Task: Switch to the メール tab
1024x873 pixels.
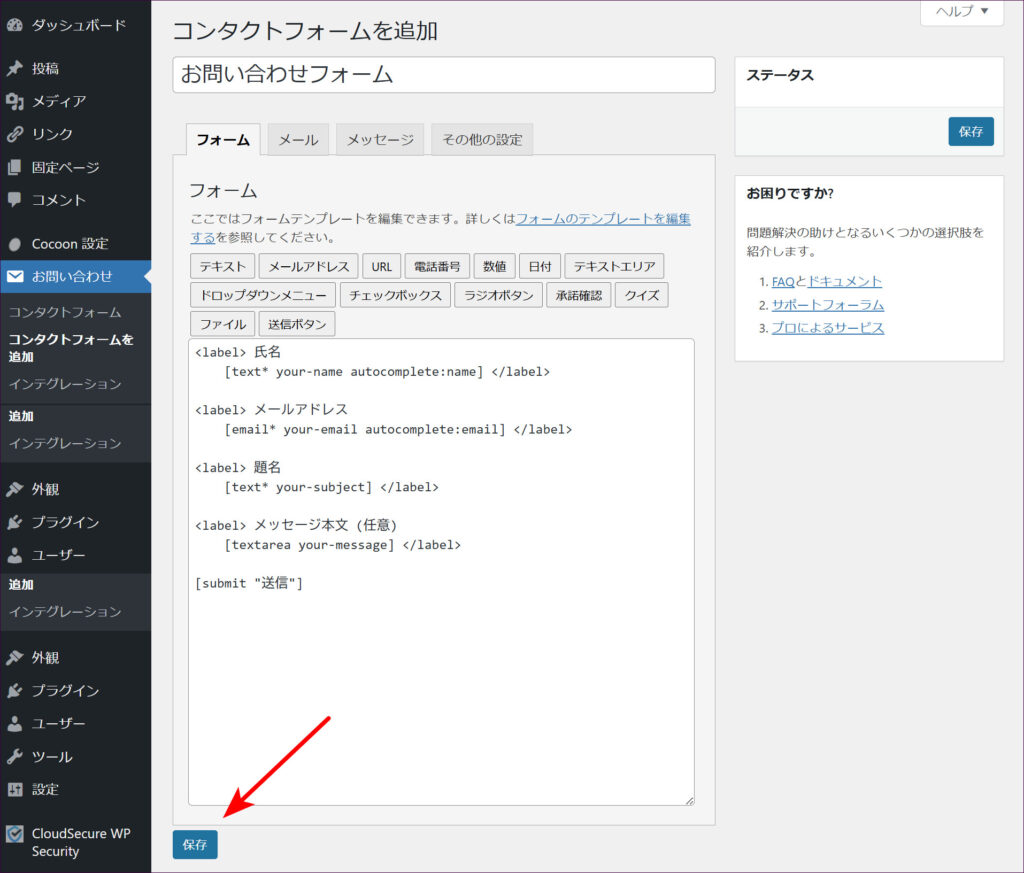Action: (x=298, y=140)
